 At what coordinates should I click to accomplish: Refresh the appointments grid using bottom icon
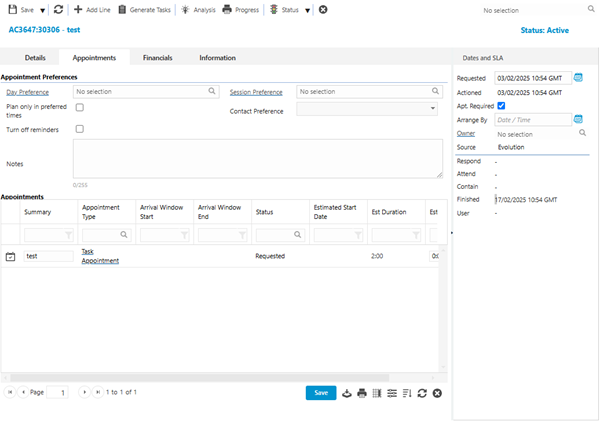[x=422, y=393]
